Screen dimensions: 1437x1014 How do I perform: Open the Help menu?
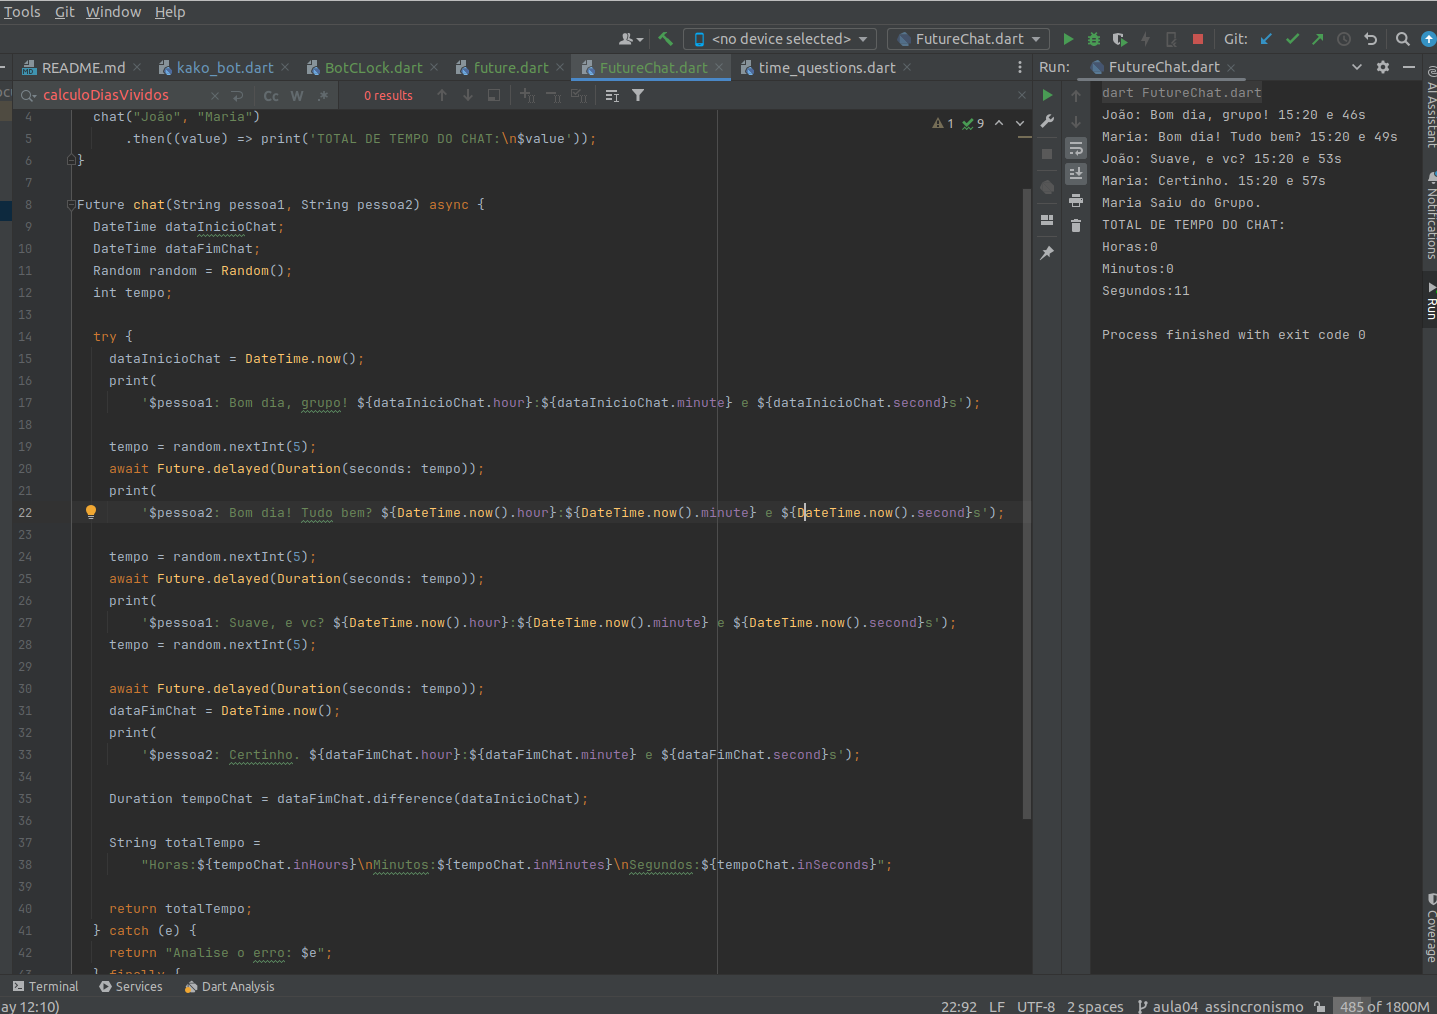[x=170, y=12]
